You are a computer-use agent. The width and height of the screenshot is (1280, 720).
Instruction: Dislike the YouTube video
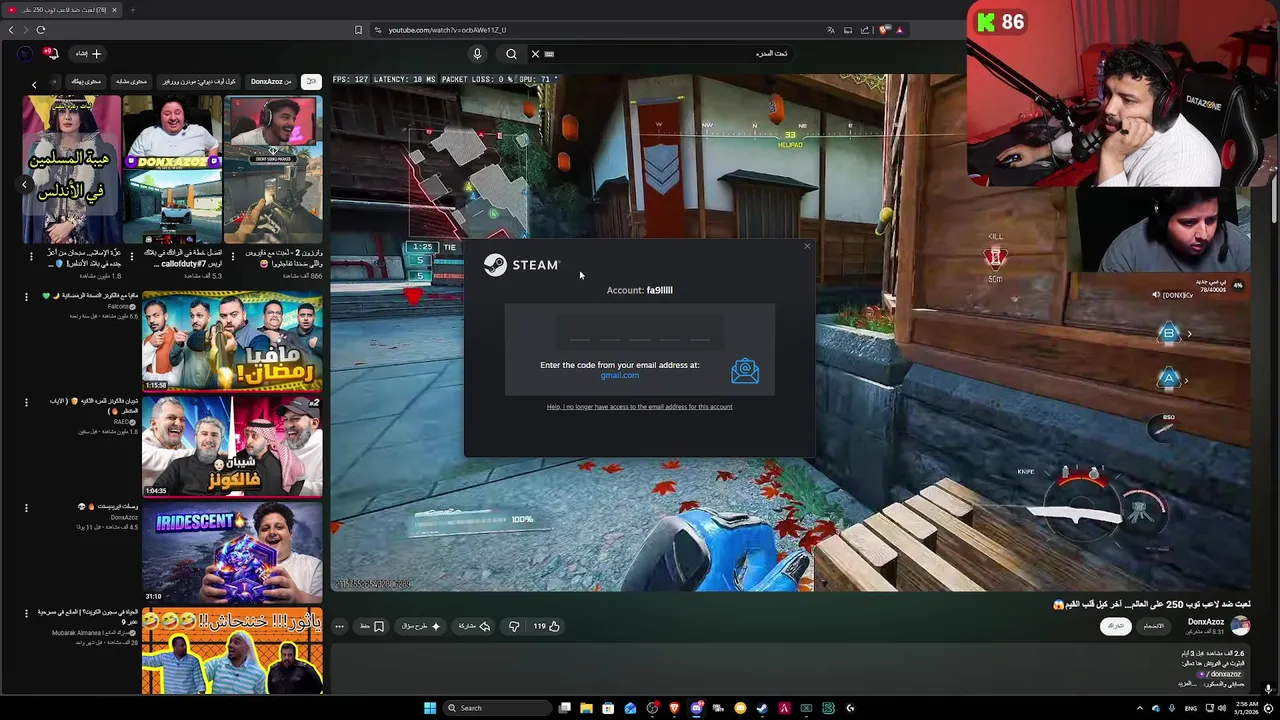pos(514,626)
